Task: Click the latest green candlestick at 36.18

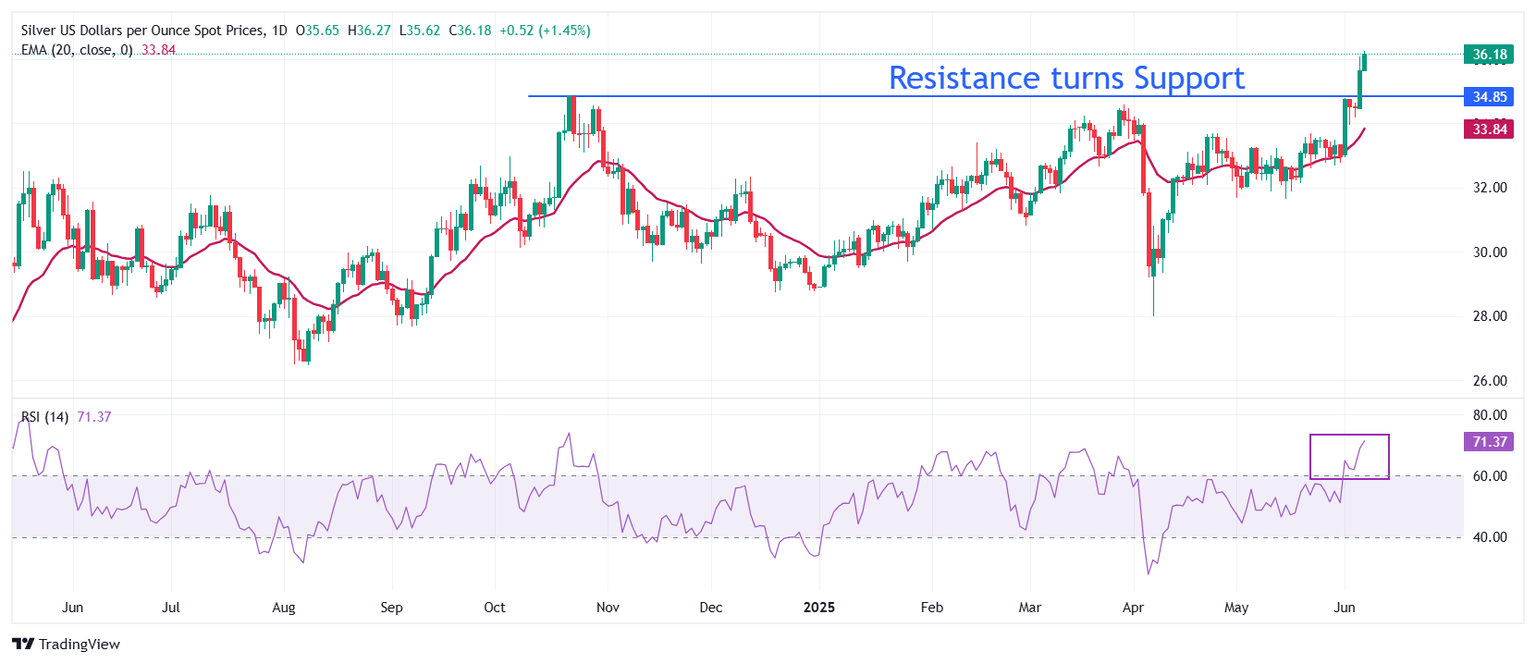Action: 1364,61
